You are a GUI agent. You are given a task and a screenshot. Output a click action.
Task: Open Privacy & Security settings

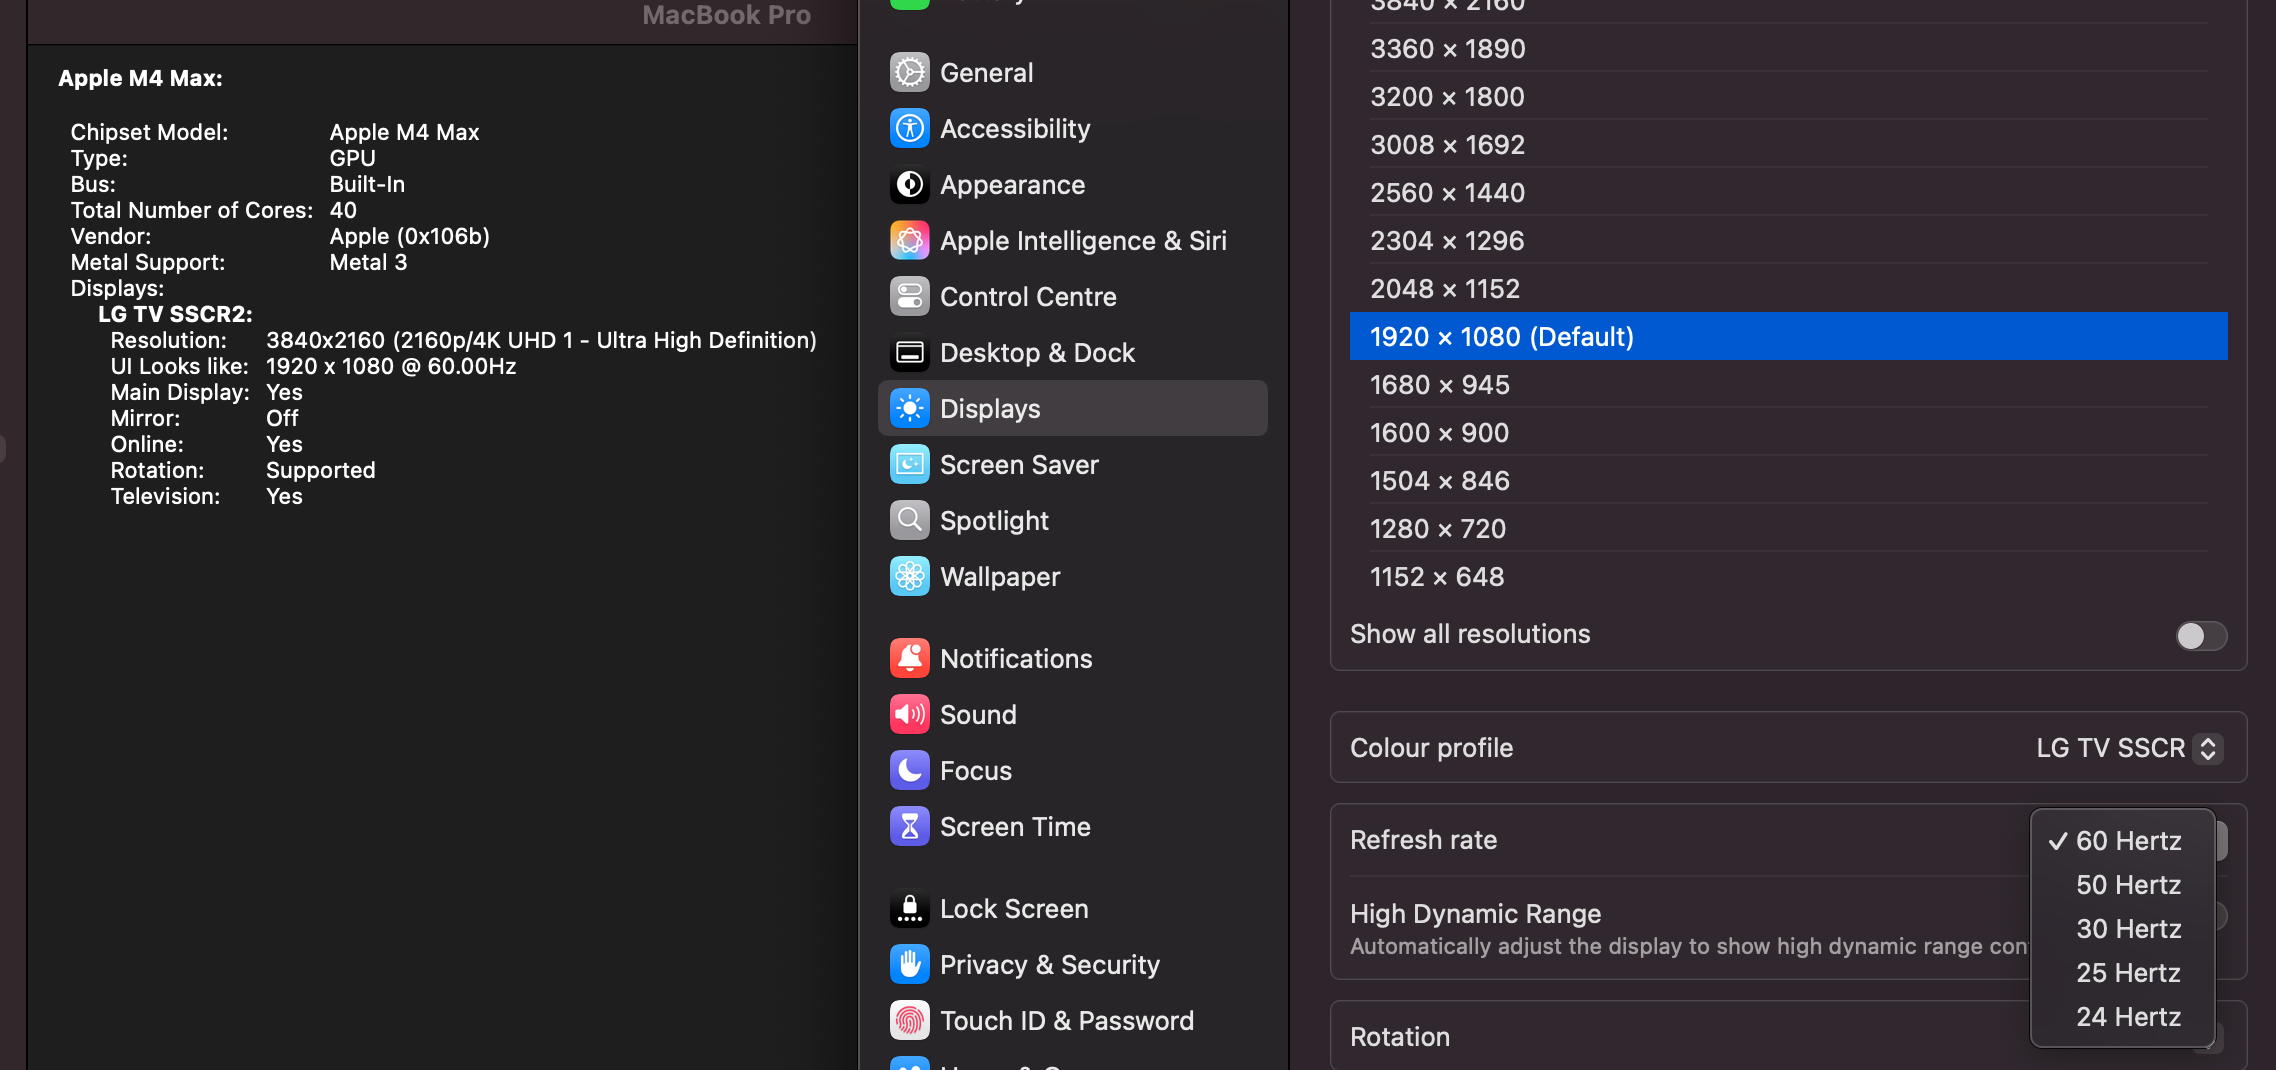[1049, 964]
